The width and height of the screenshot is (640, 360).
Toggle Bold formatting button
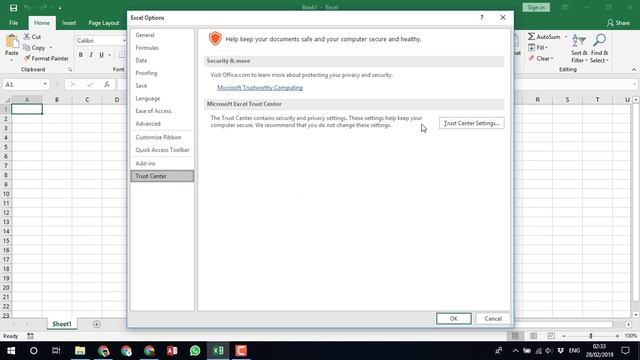pyautogui.click(x=80, y=55)
